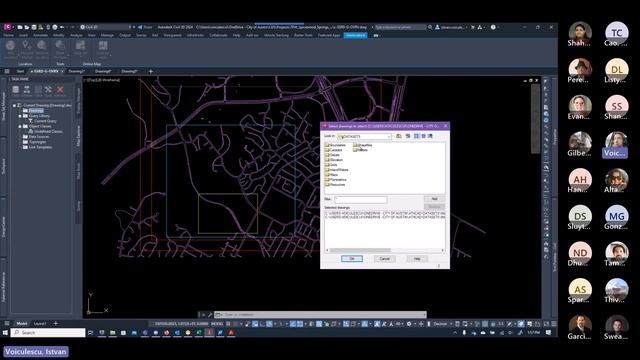
Task: Click the Add button in the dialog
Action: [434, 199]
